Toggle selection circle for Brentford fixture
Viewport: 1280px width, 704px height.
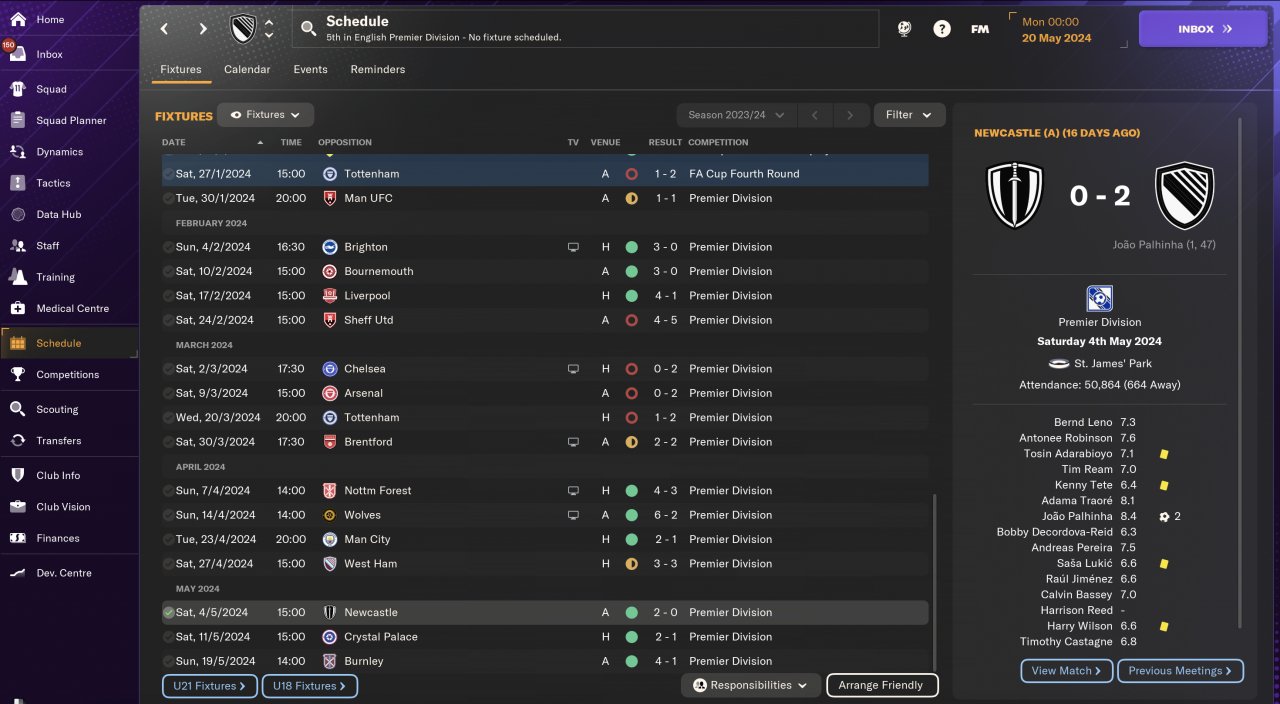pos(168,442)
